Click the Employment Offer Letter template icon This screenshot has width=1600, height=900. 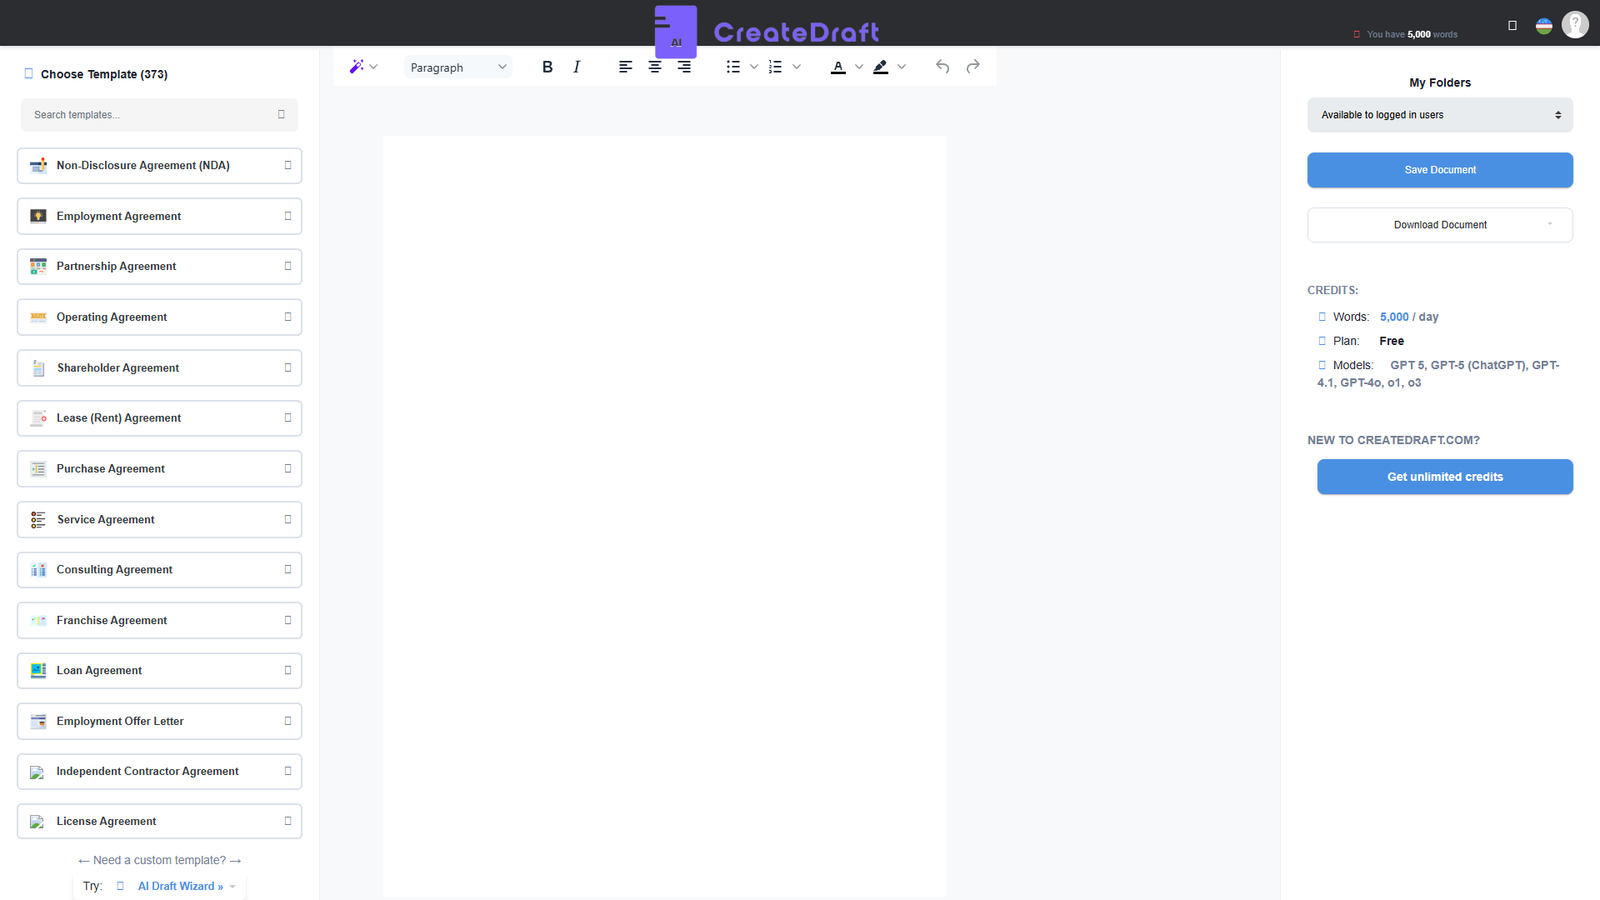[38, 721]
